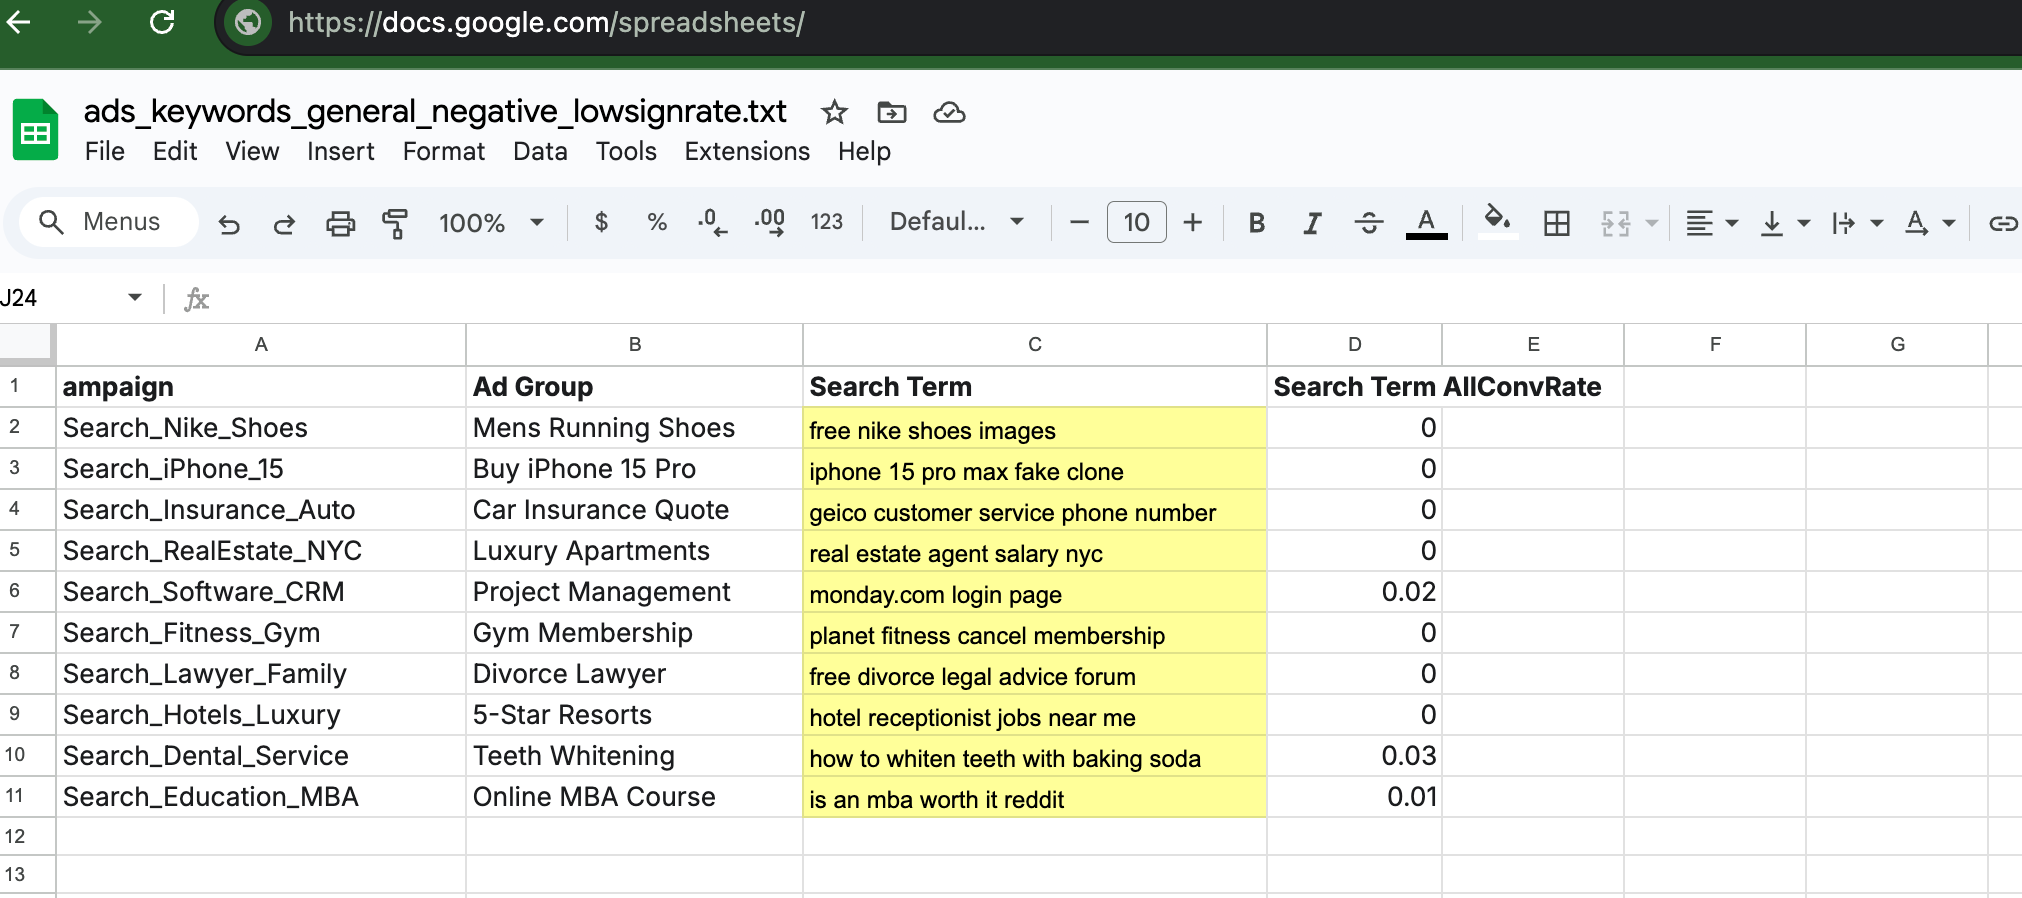Open text rotation dropdown

click(1930, 223)
